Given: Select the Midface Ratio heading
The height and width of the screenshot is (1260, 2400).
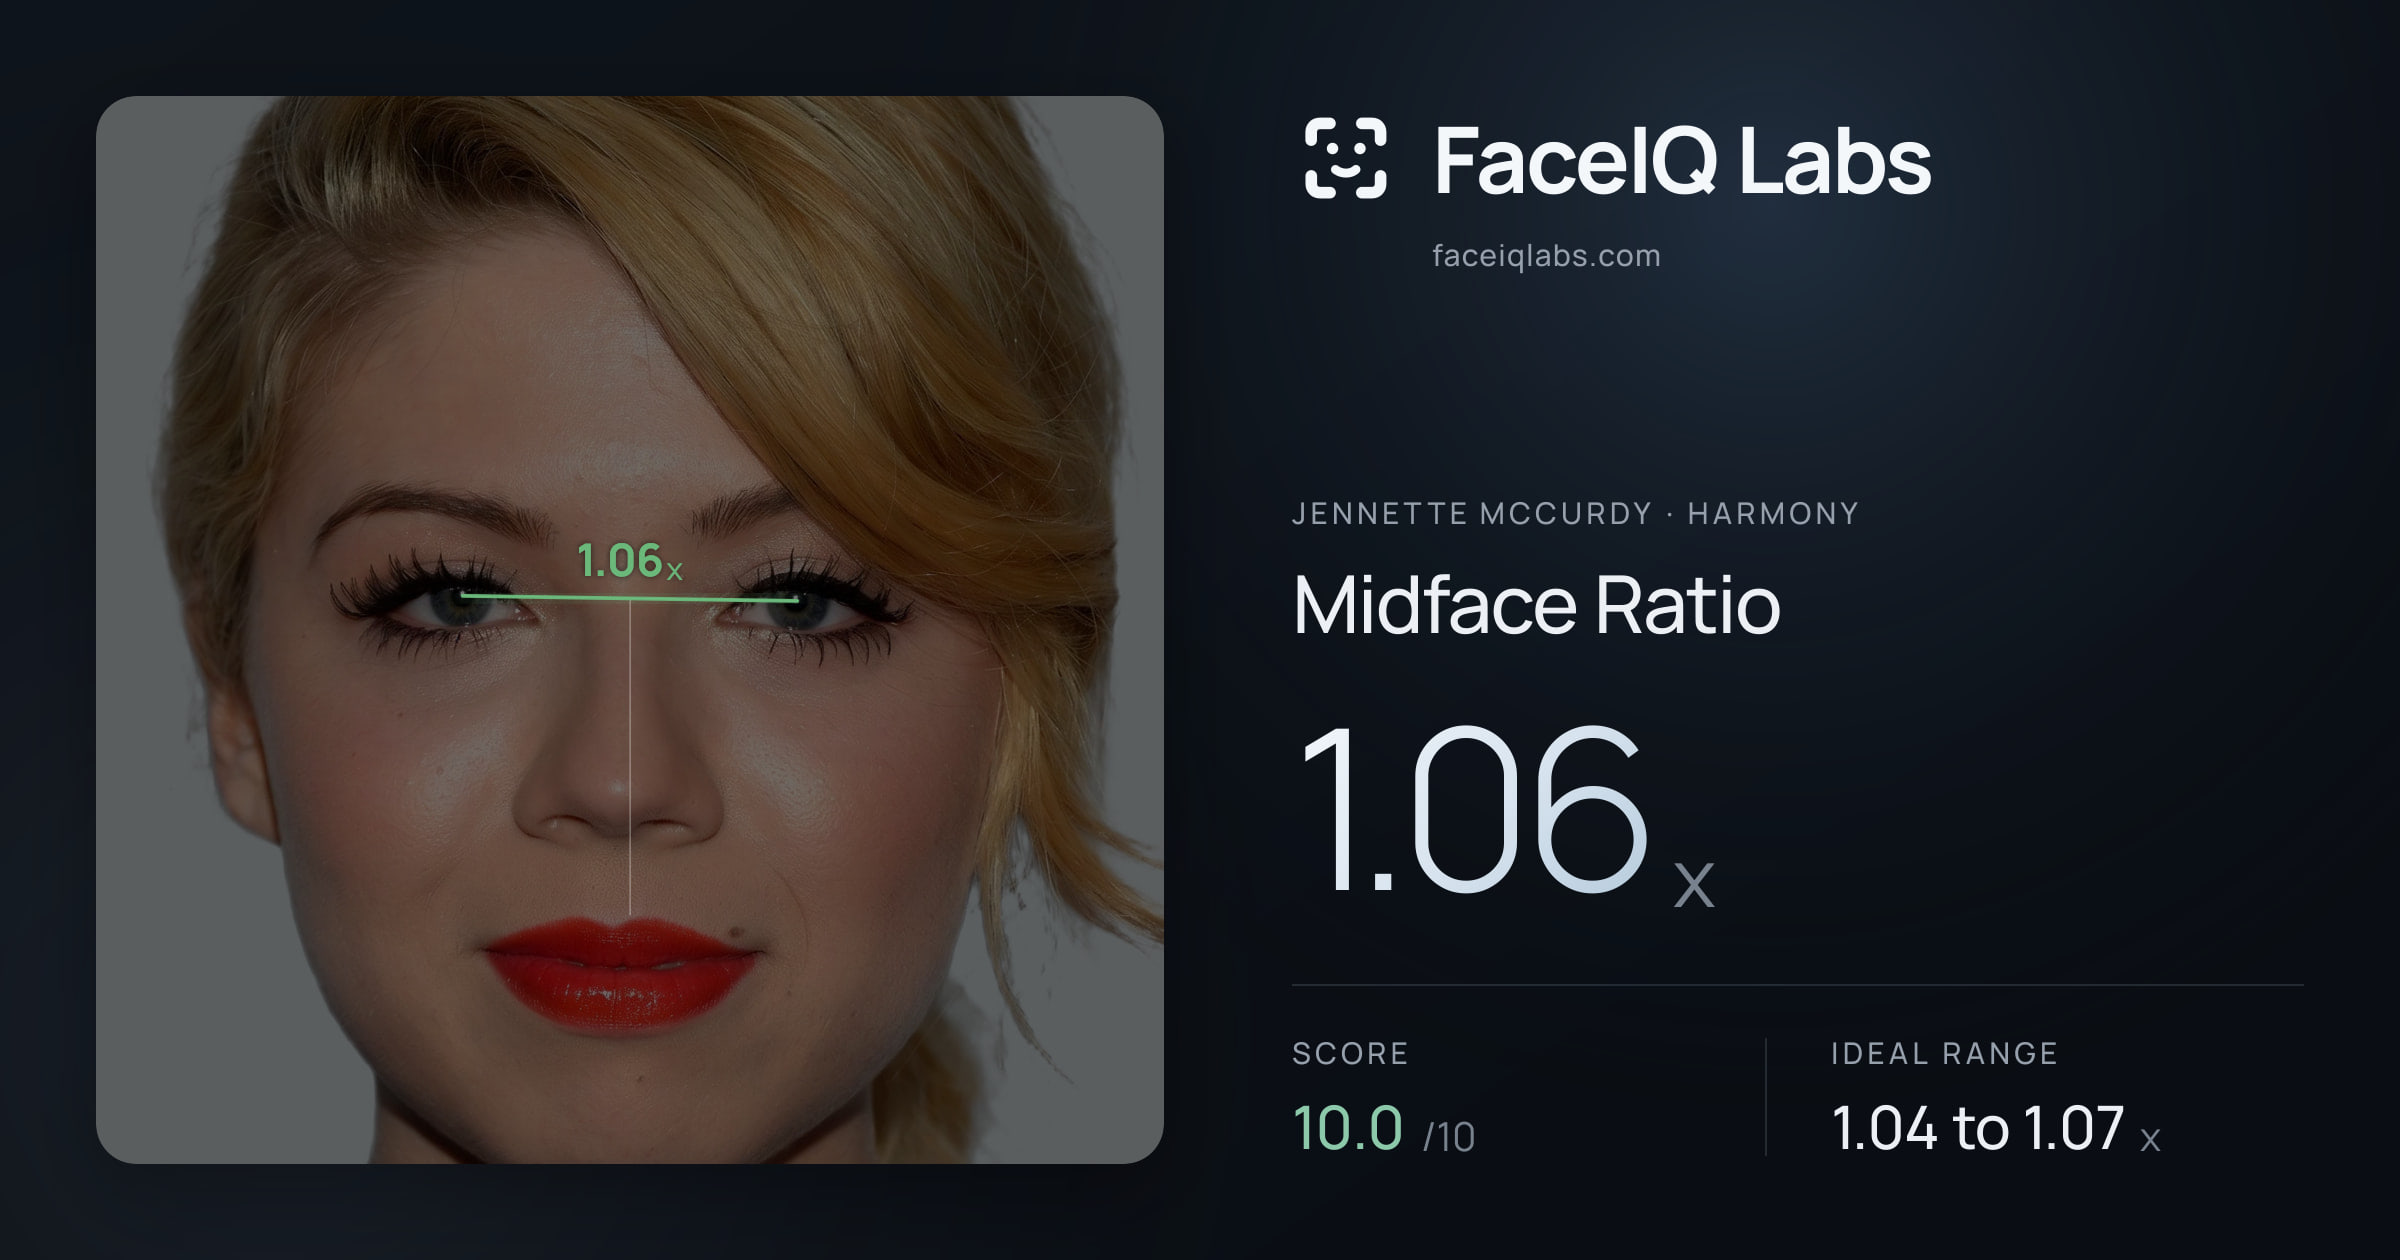Looking at the screenshot, I should [1536, 604].
